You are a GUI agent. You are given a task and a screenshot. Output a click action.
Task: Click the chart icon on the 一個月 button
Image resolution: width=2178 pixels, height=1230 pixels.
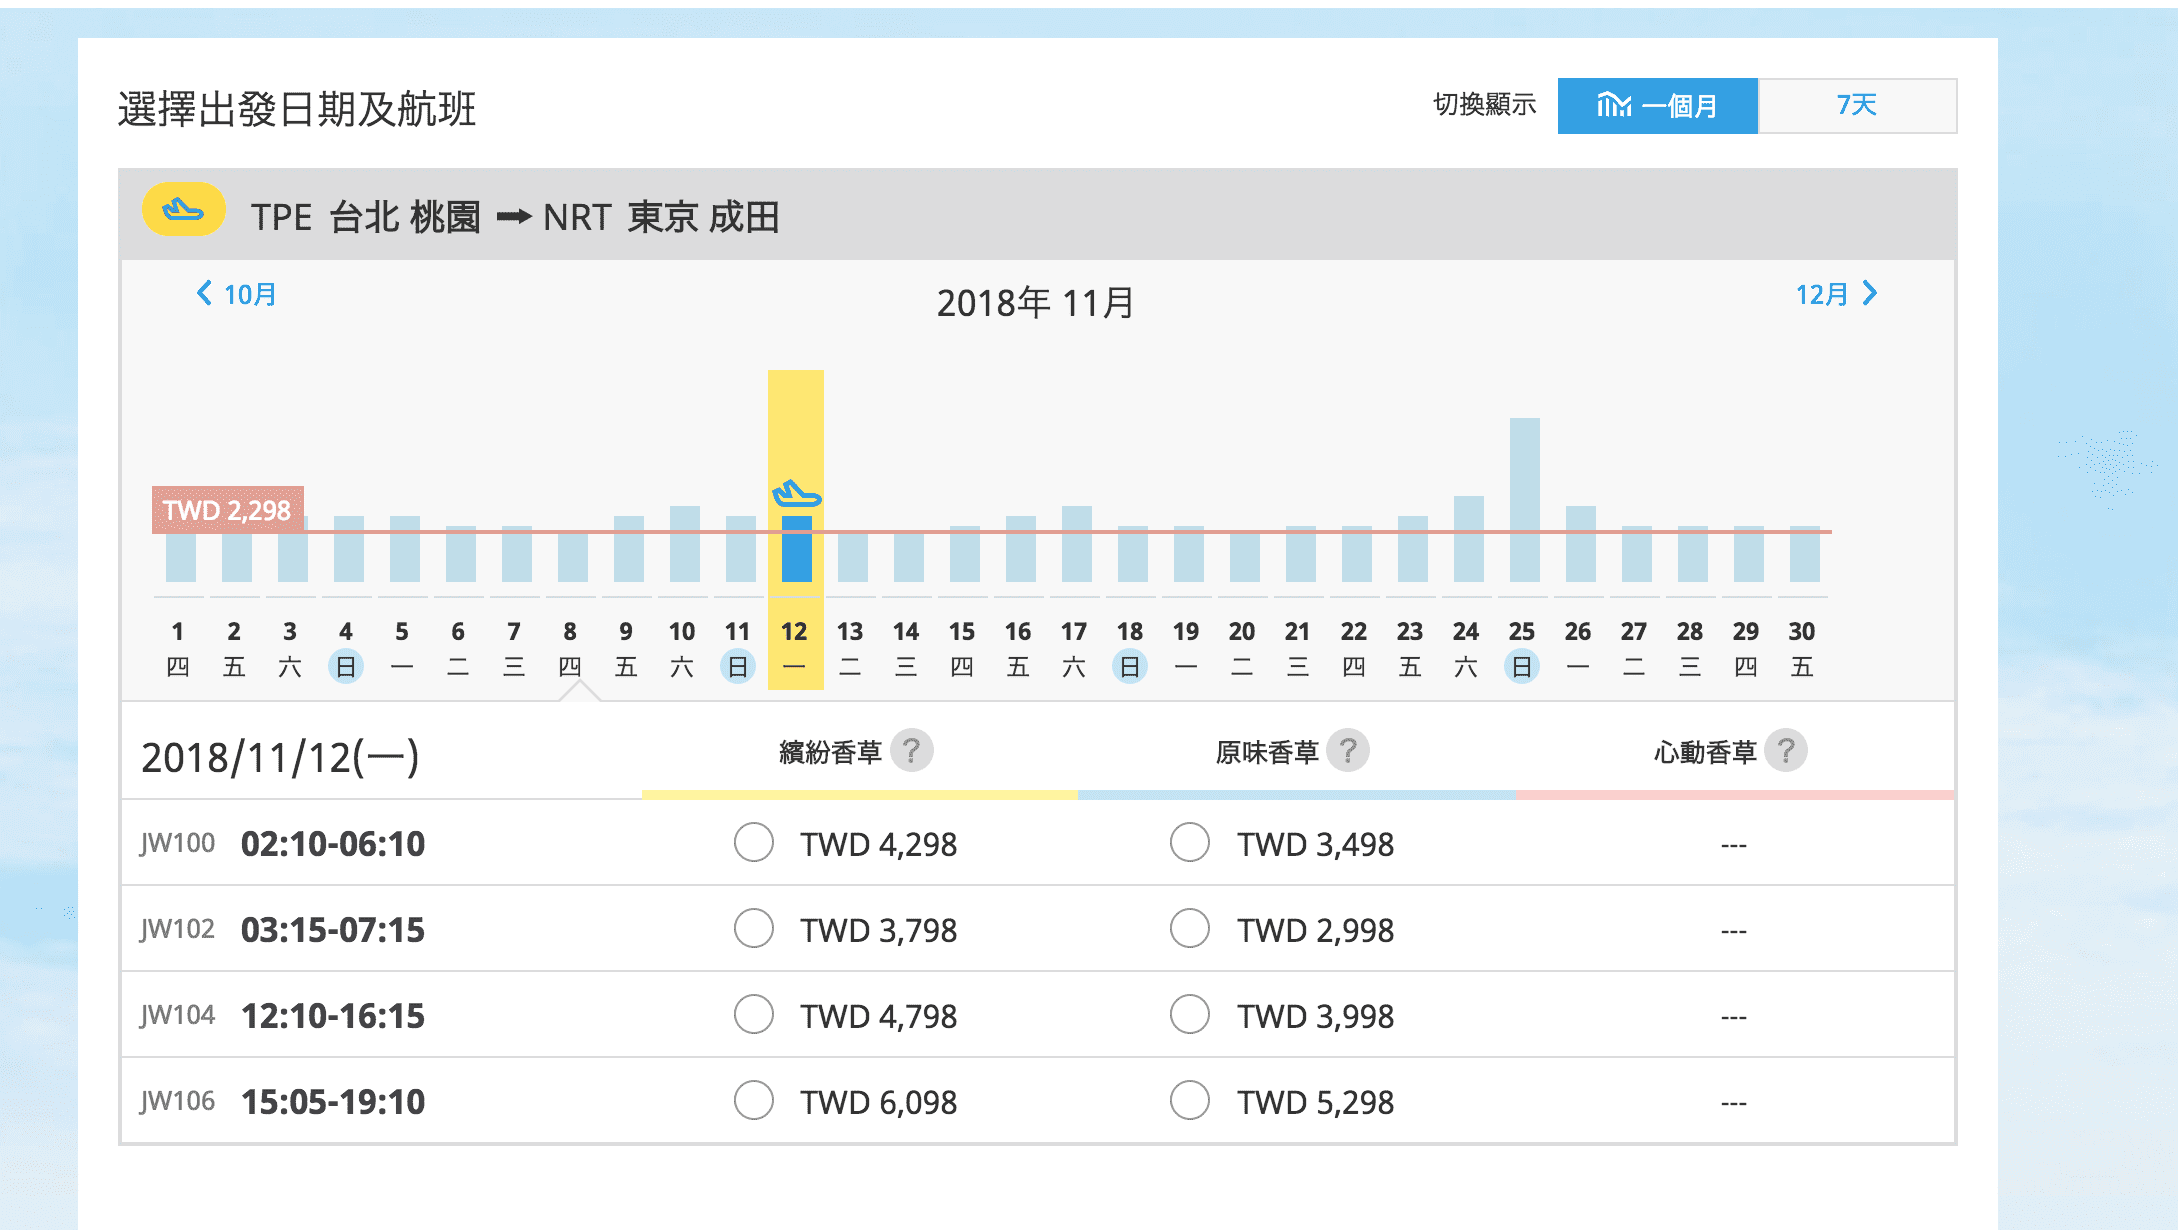click(1614, 105)
